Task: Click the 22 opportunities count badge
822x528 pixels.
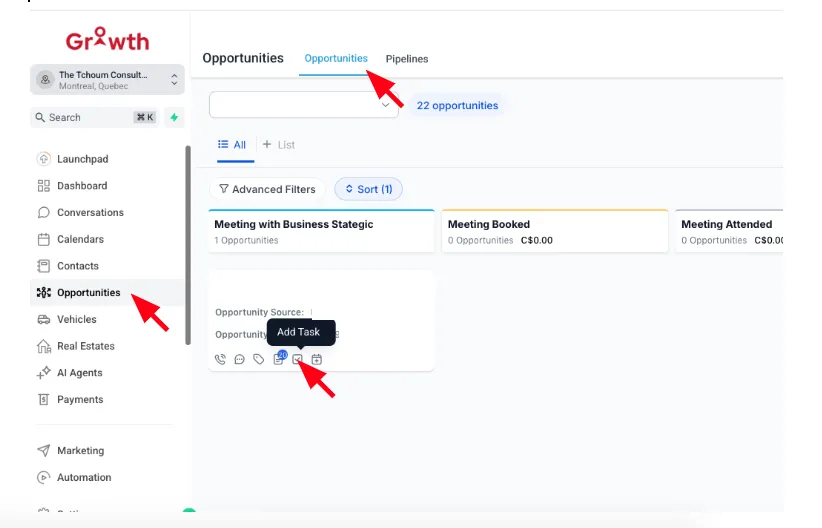Action: click(457, 105)
